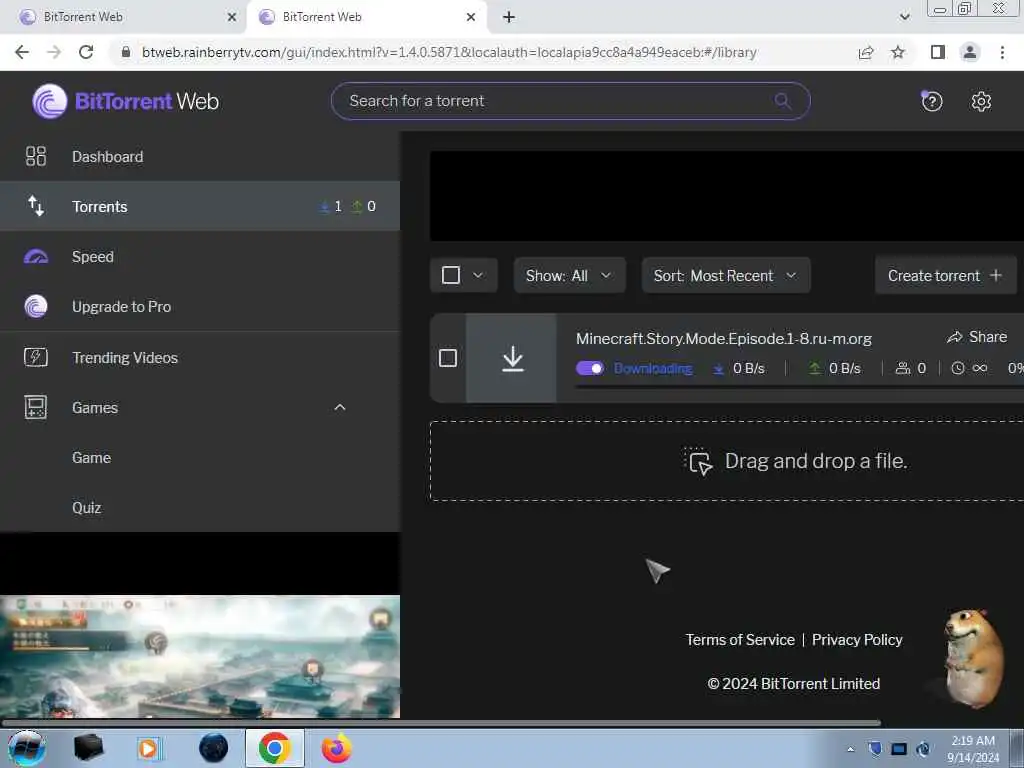
Task: Reload the page with refresh icon
Action: (x=86, y=52)
